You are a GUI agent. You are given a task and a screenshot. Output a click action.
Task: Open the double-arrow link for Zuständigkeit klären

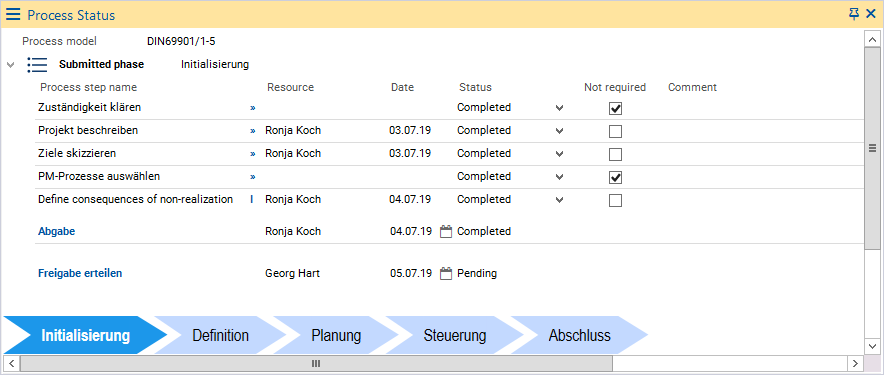pos(253,108)
